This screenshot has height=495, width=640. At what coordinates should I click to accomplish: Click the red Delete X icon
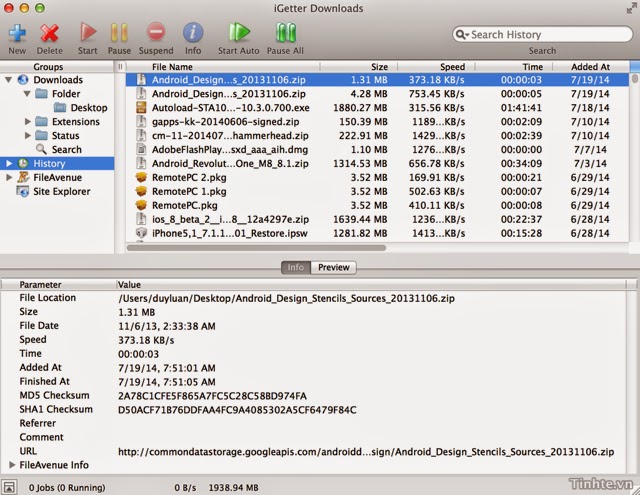click(49, 33)
